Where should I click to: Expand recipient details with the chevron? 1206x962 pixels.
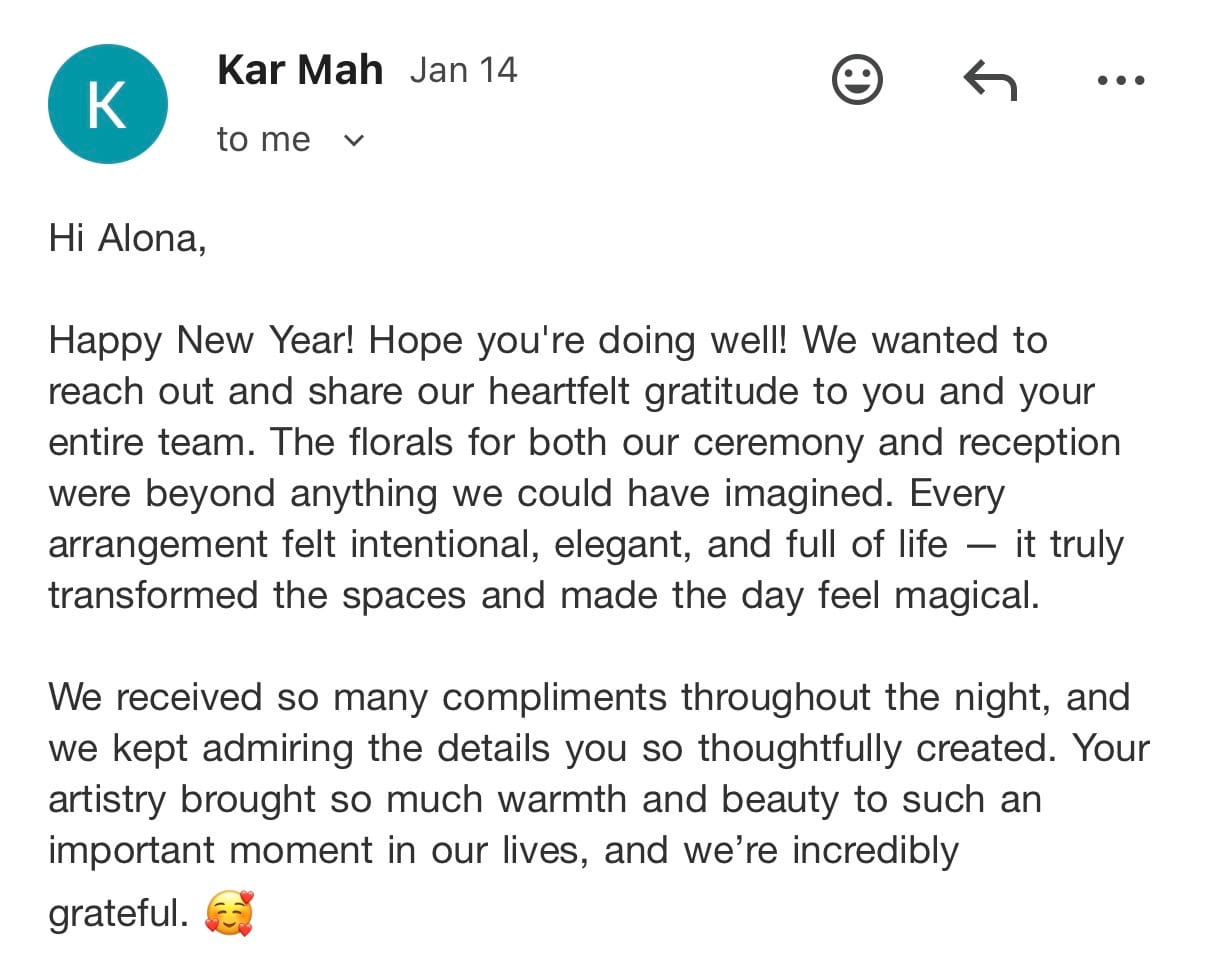[353, 140]
